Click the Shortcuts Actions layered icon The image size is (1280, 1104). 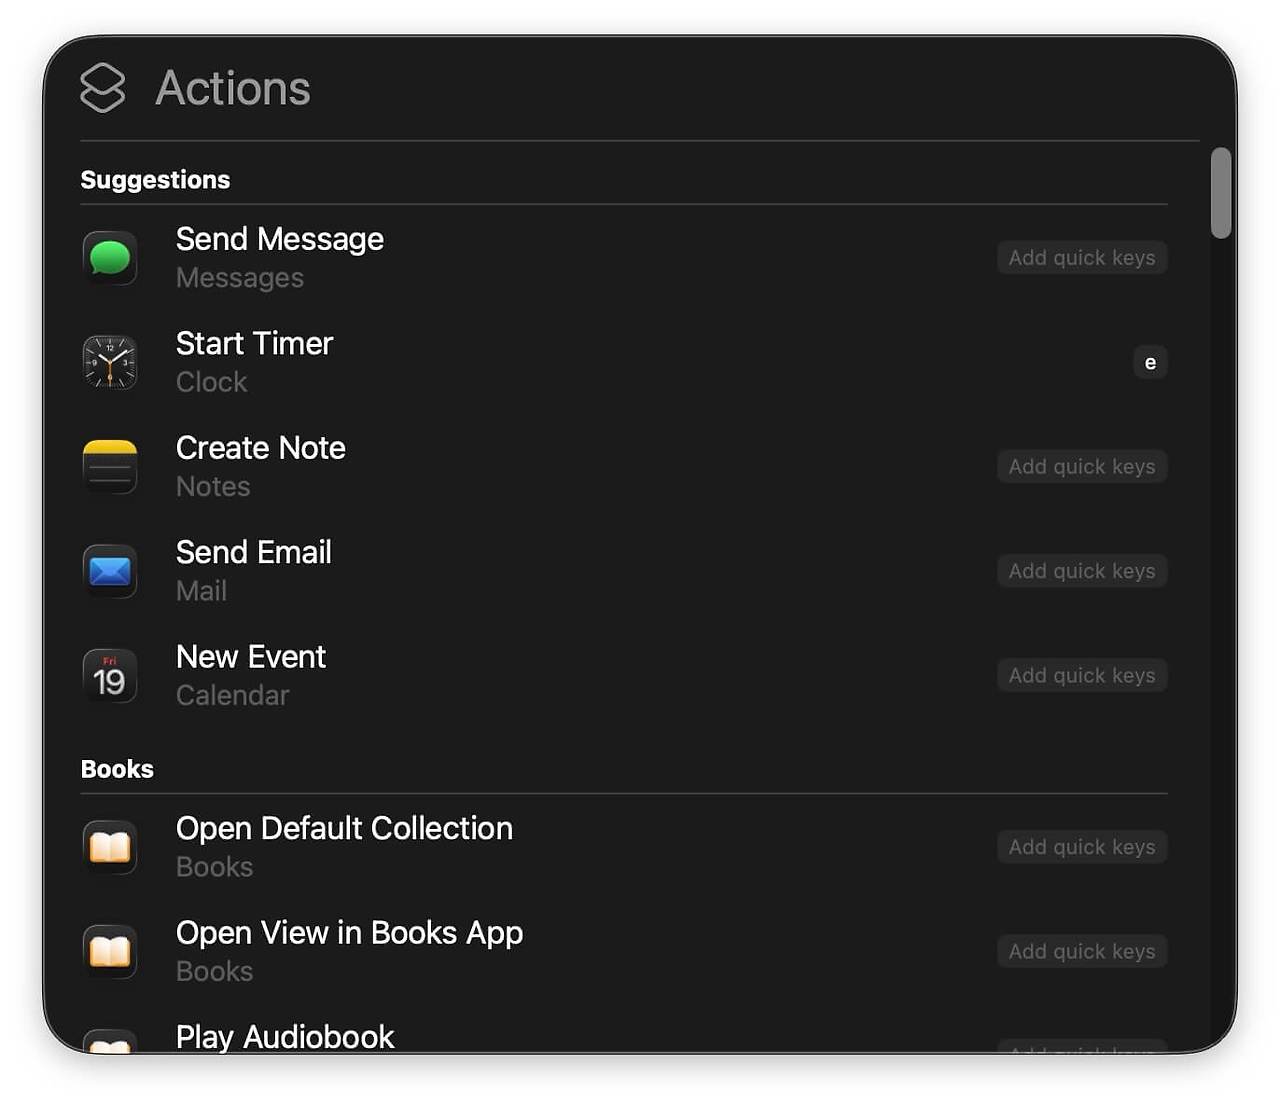point(103,88)
